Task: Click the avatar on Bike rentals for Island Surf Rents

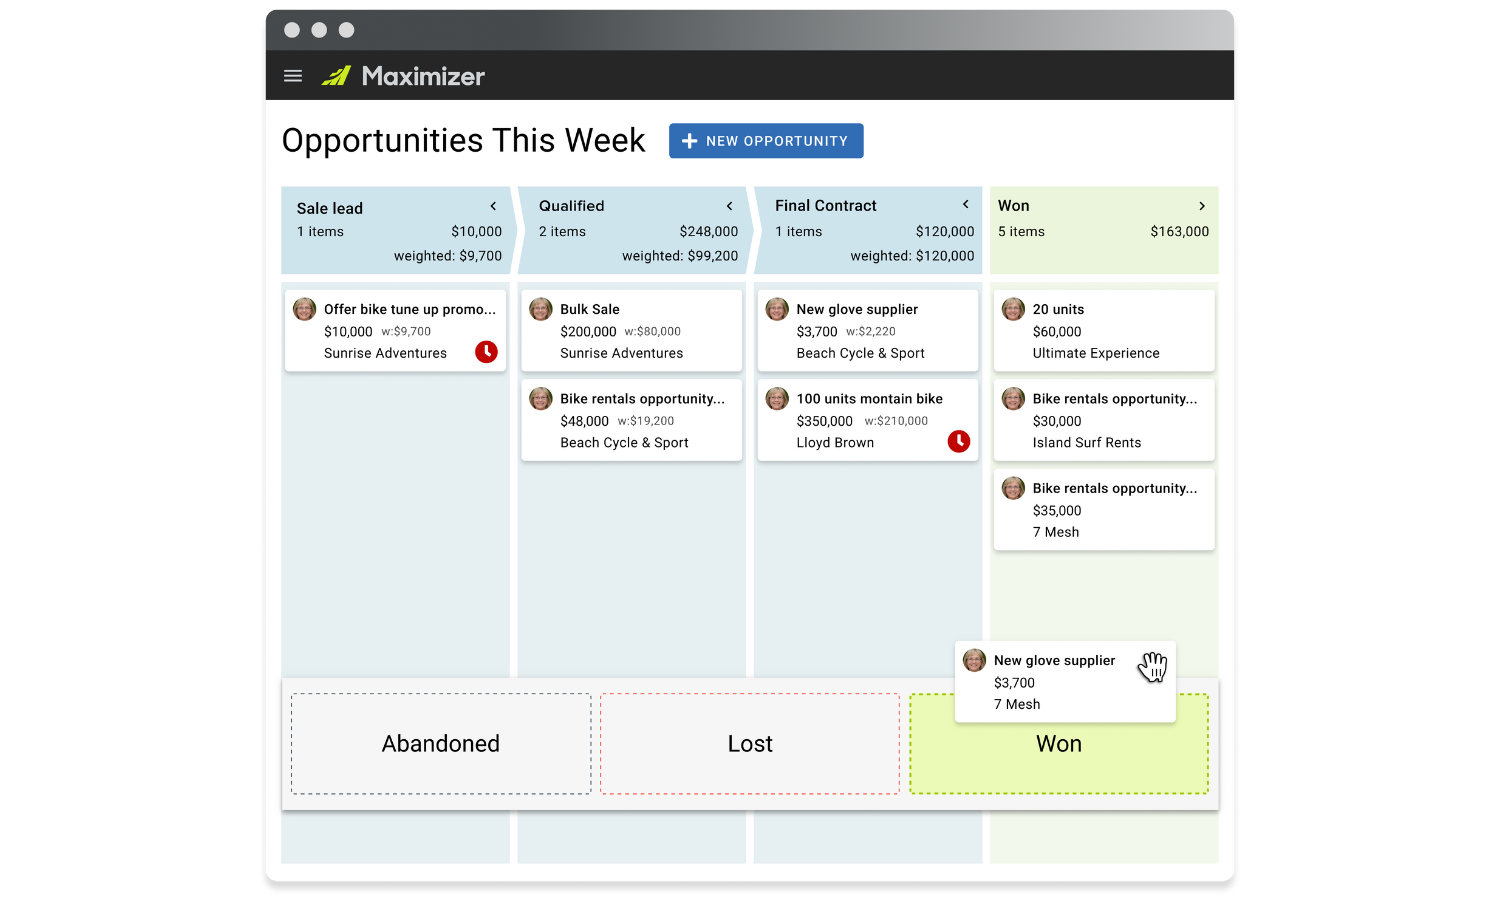Action: (x=1012, y=398)
